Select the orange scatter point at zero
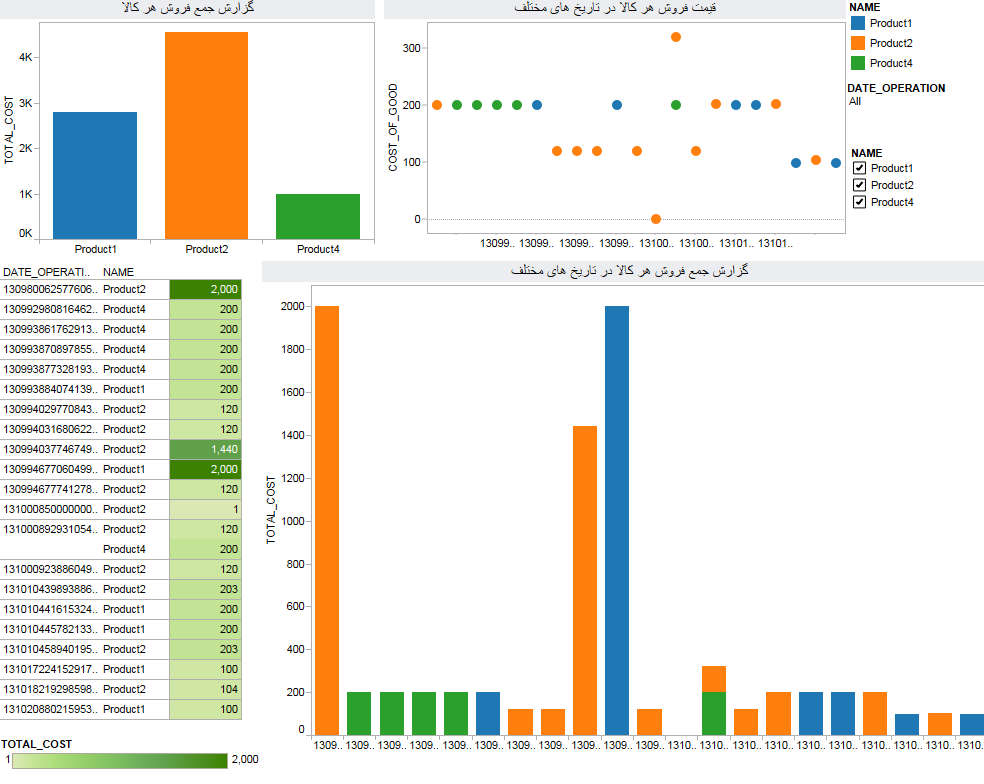Screen dimensions: 984x784 [x=656, y=219]
